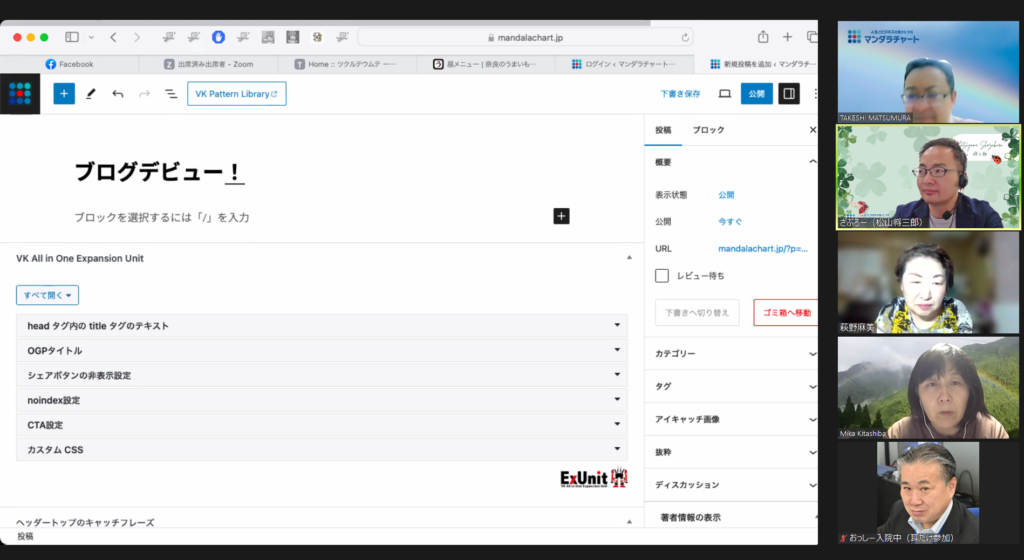Toggle the settings sidebar panel icon

point(789,94)
